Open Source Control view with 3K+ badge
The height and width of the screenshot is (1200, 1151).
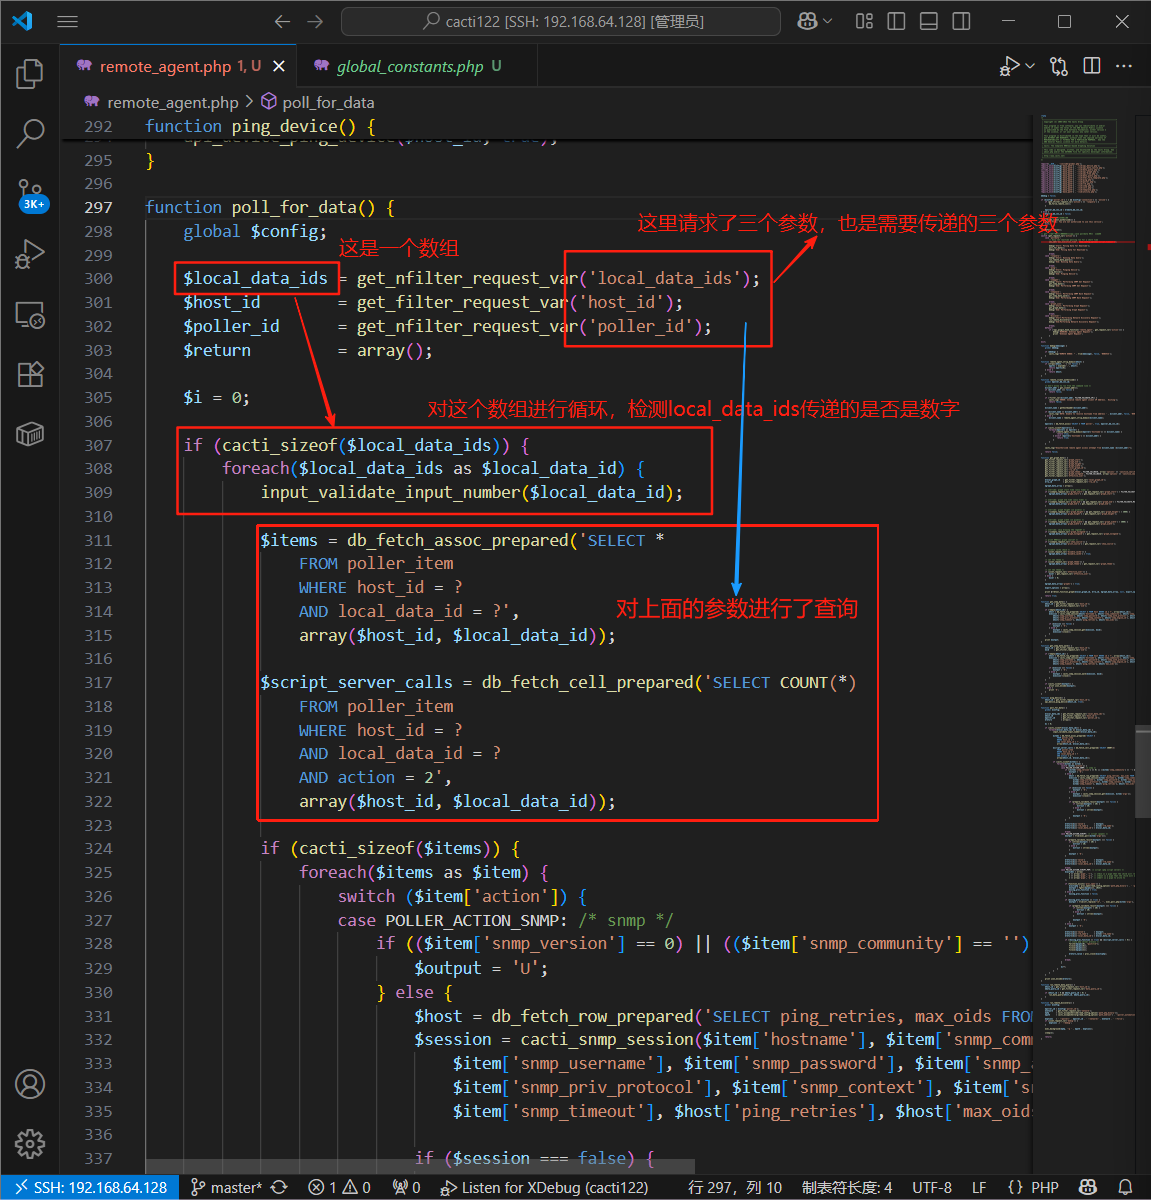(30, 195)
